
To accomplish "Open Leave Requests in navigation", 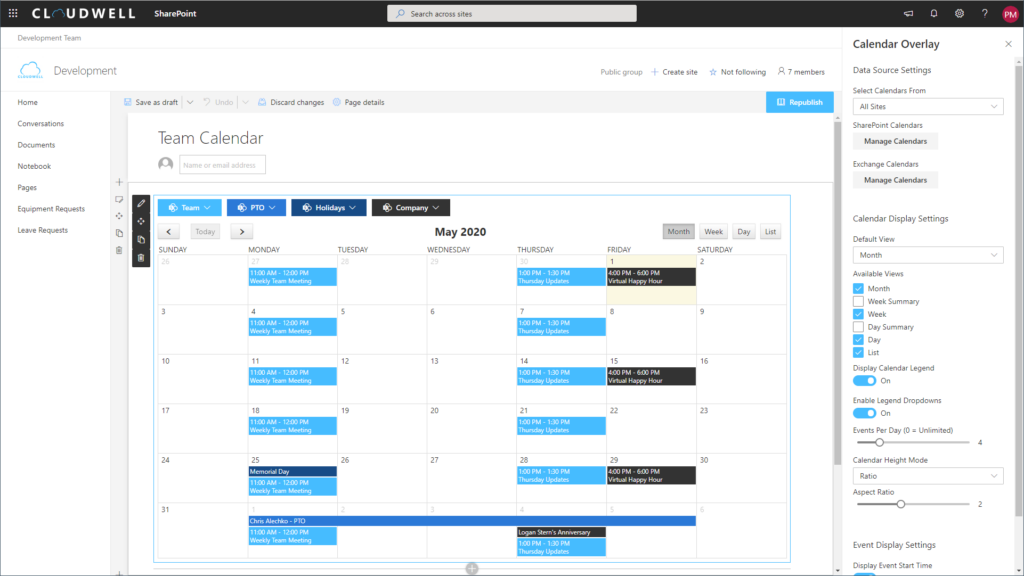I will [42, 230].
